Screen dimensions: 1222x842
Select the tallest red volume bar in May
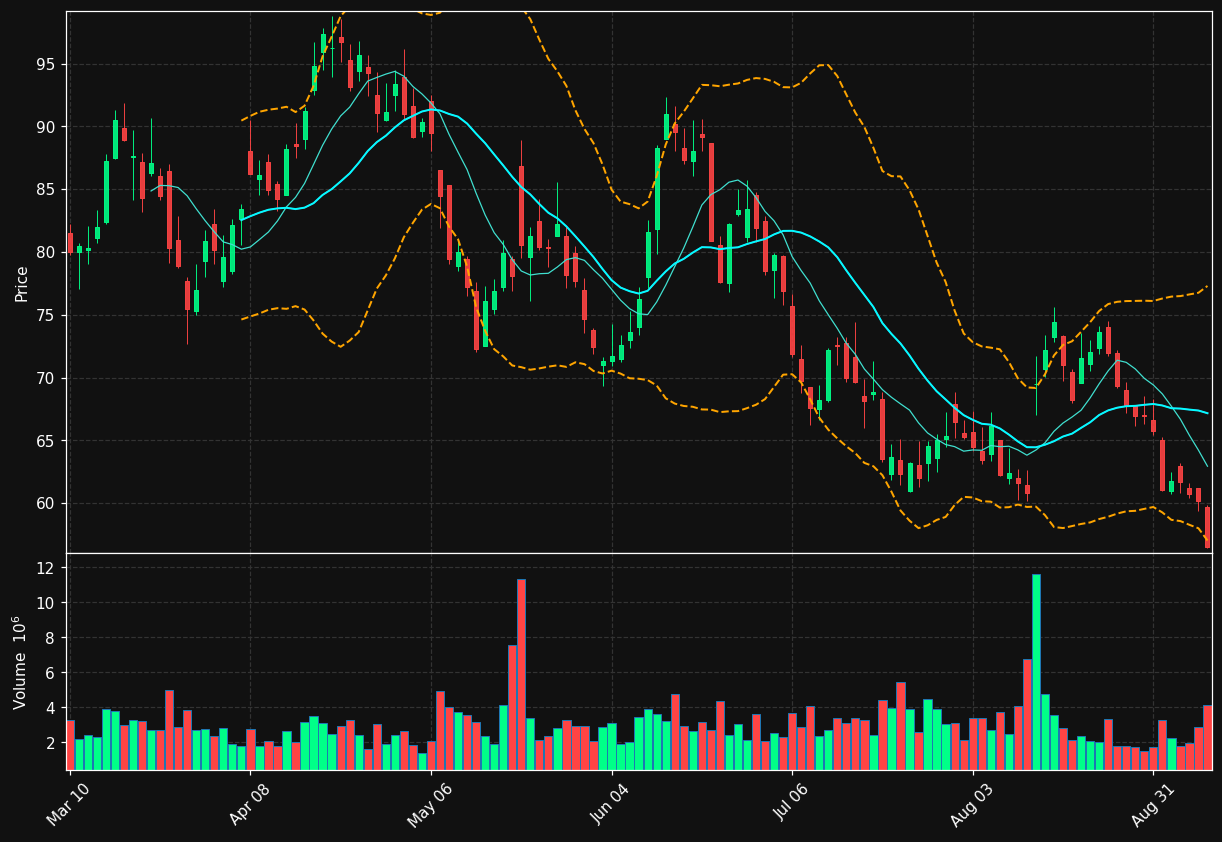521,674
